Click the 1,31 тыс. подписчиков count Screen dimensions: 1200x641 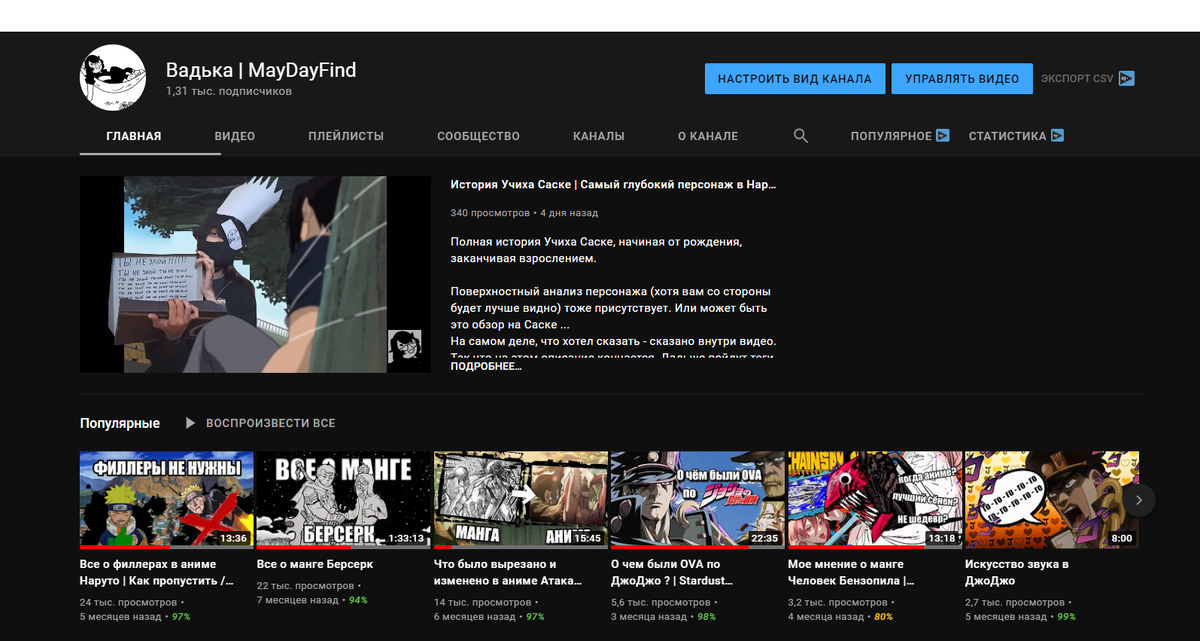coord(229,91)
